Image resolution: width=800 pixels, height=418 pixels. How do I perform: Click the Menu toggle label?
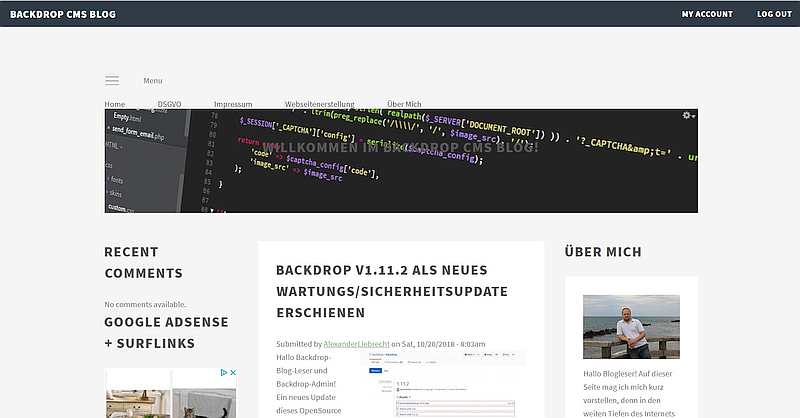(x=153, y=81)
